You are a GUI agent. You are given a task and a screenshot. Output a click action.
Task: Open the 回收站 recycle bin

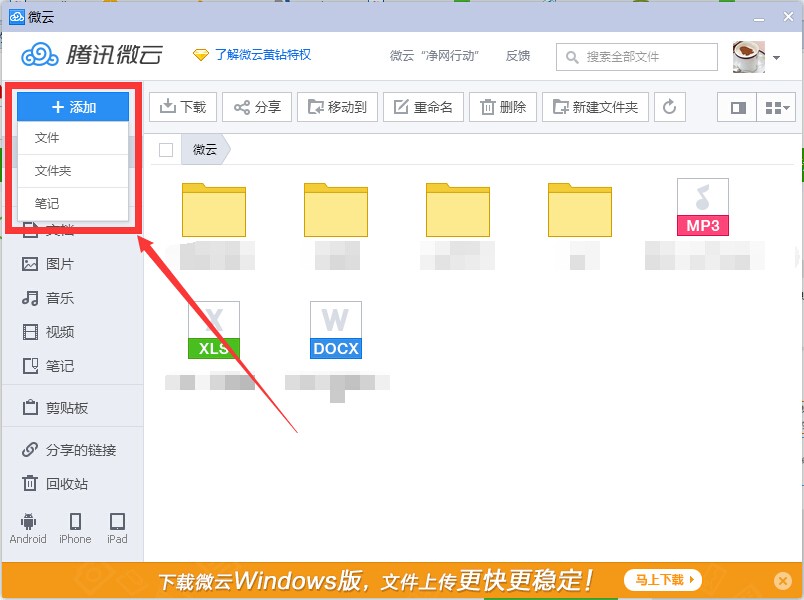[x=55, y=484]
